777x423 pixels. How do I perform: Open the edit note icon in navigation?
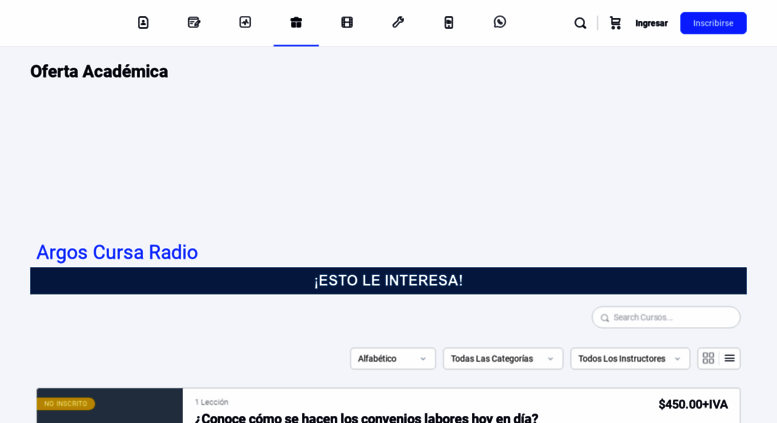pos(194,22)
